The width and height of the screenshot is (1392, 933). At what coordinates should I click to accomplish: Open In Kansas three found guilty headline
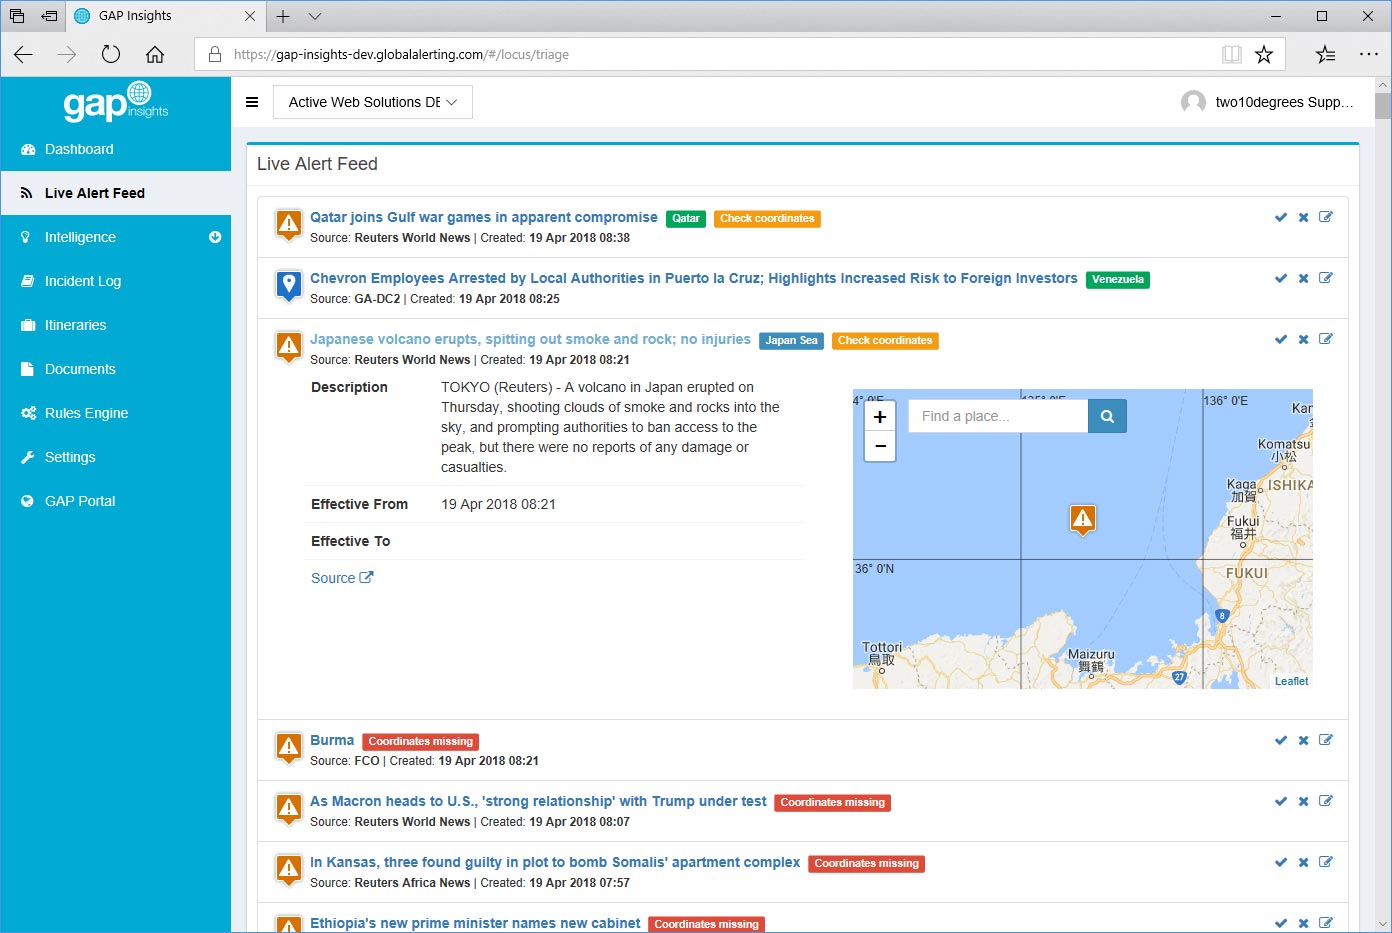(x=555, y=862)
